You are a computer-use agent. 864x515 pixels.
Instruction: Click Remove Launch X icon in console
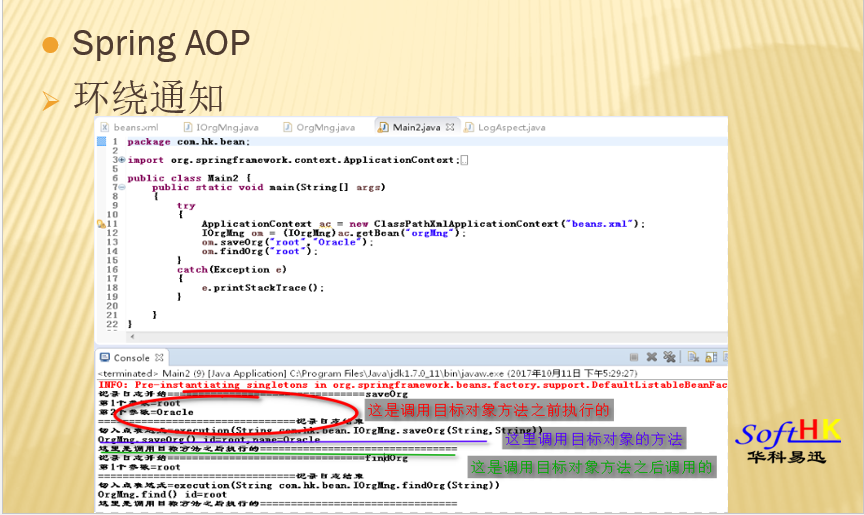[x=651, y=357]
